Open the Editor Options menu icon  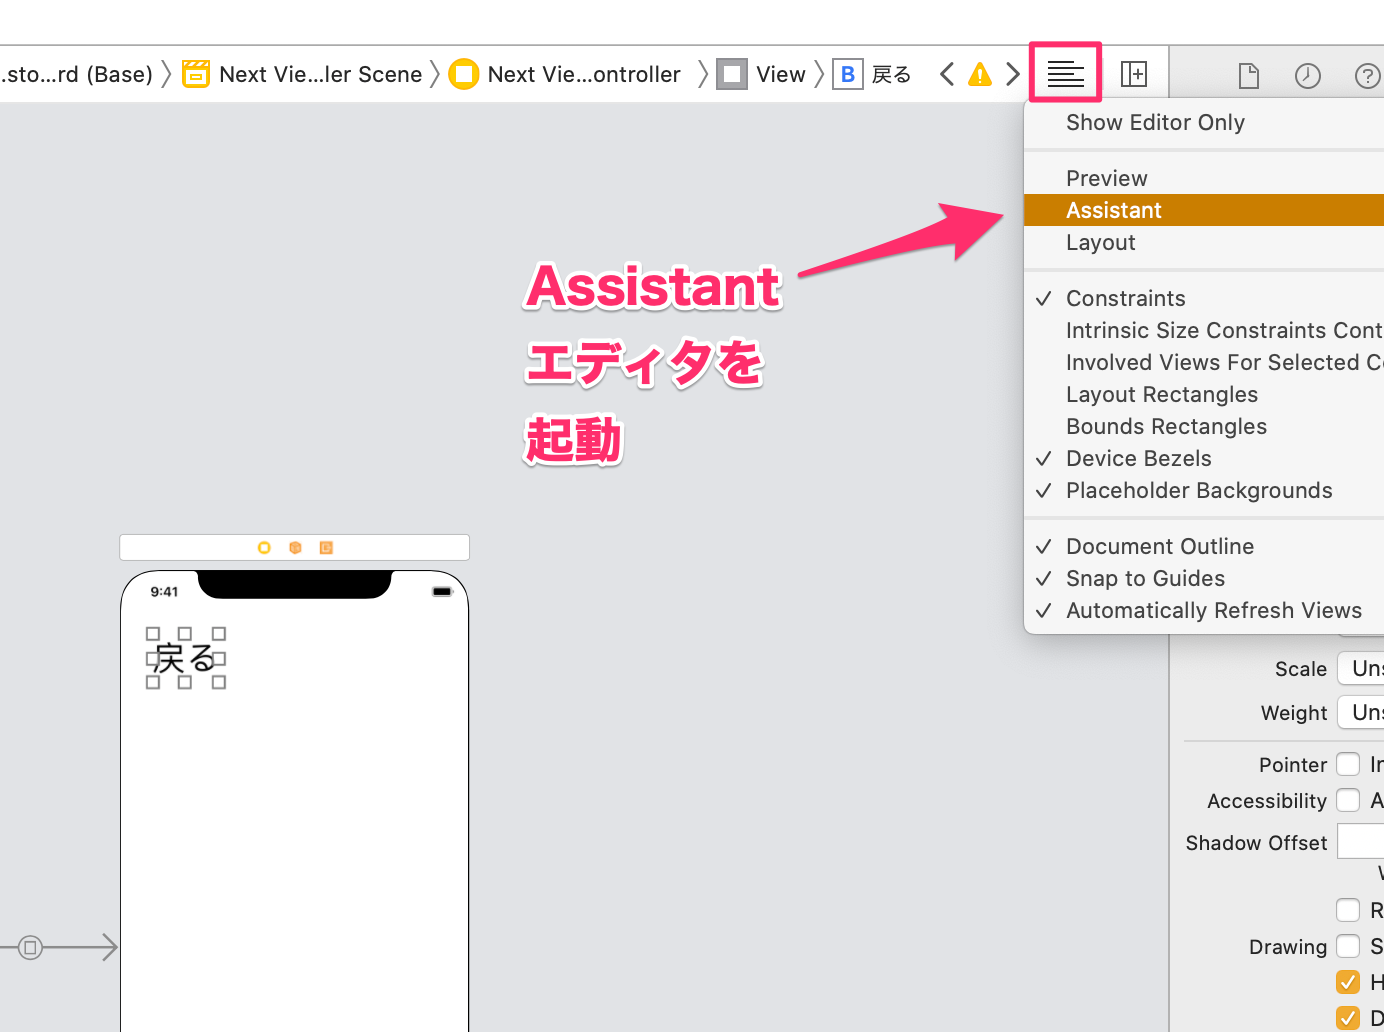pos(1064,72)
